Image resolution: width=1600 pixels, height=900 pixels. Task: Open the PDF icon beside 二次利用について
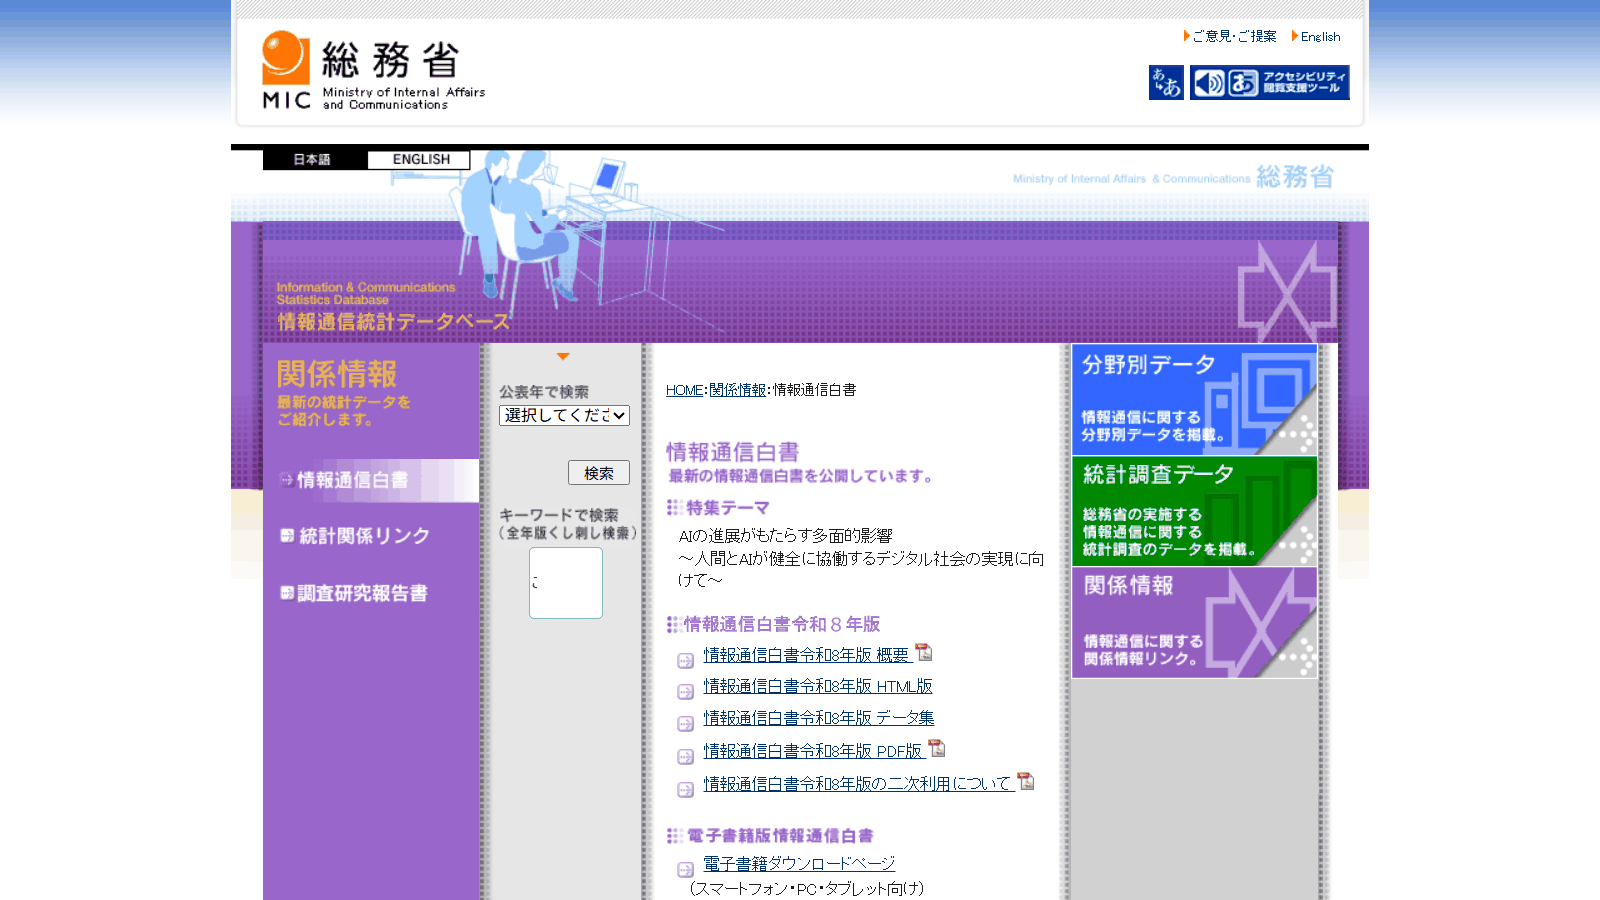1026,781
